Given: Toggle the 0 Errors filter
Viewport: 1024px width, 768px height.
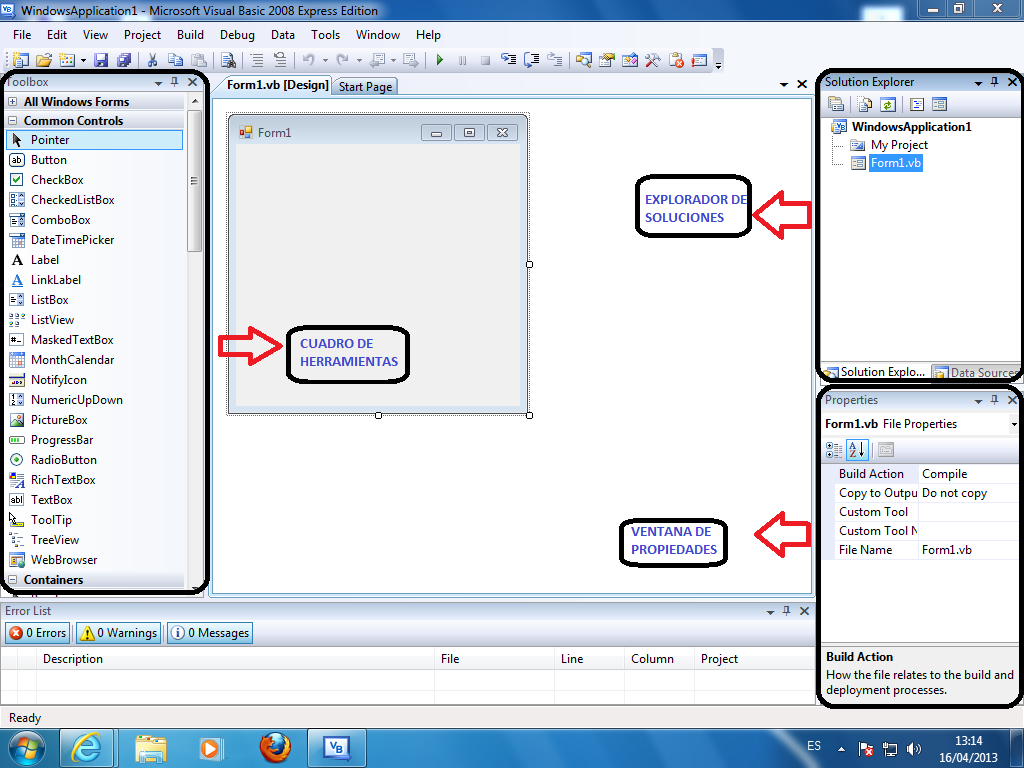Looking at the screenshot, I should (x=37, y=632).
